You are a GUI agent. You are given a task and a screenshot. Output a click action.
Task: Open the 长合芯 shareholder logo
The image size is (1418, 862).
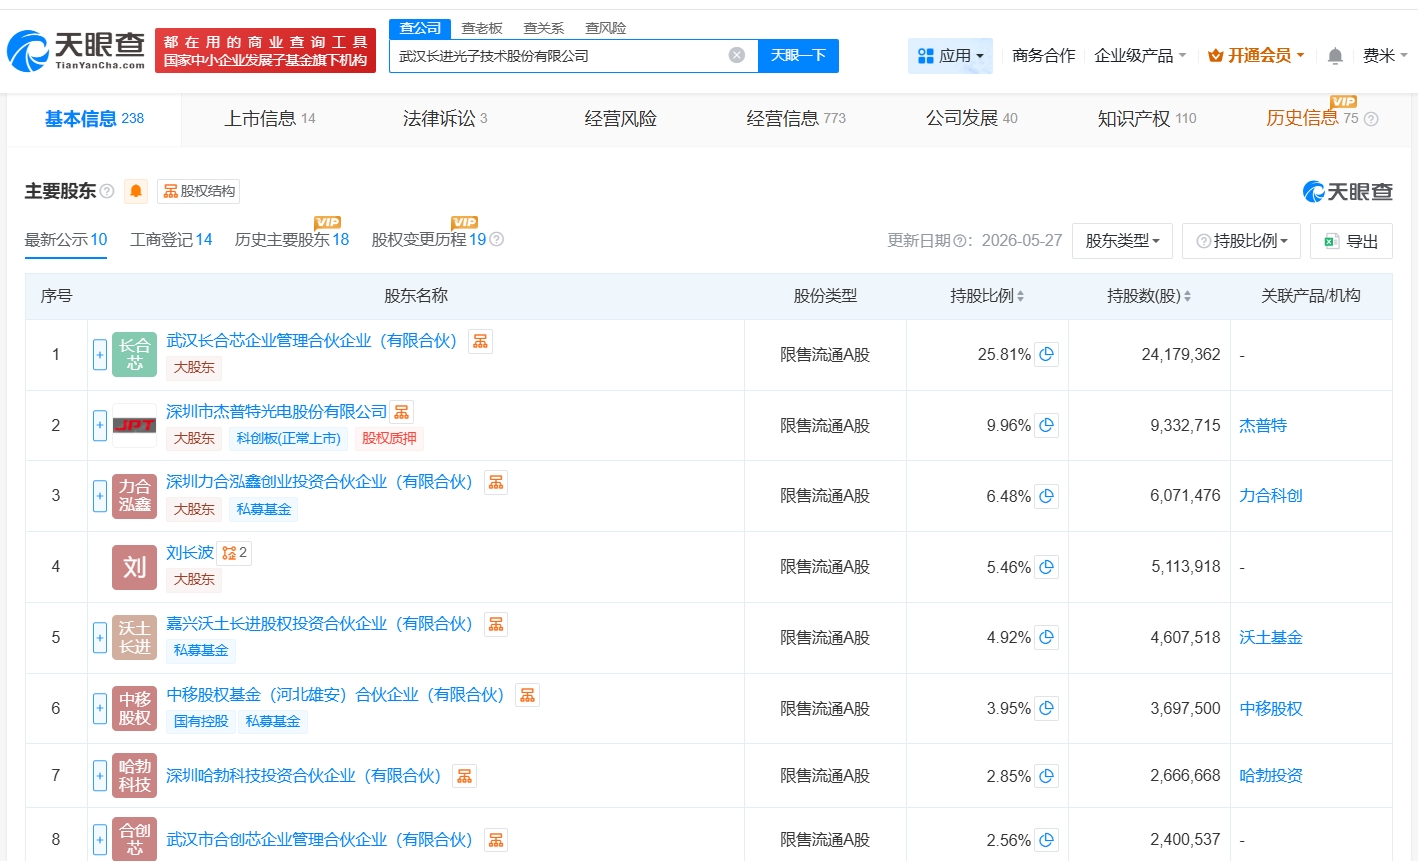(x=135, y=355)
